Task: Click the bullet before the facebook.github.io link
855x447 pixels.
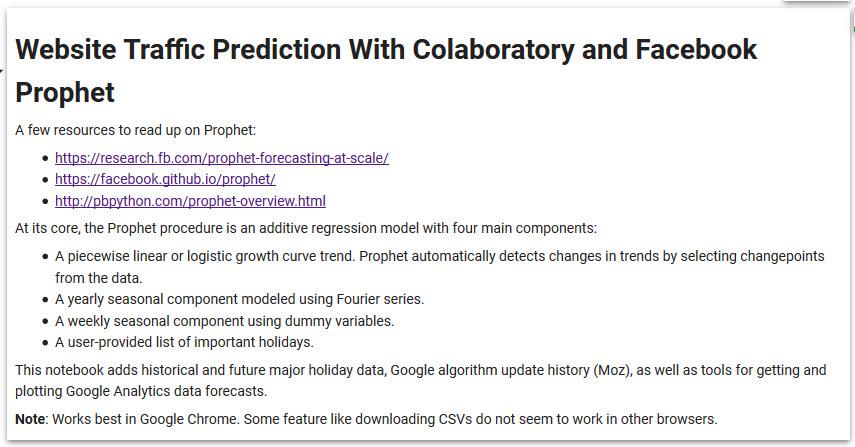Action: coord(45,180)
